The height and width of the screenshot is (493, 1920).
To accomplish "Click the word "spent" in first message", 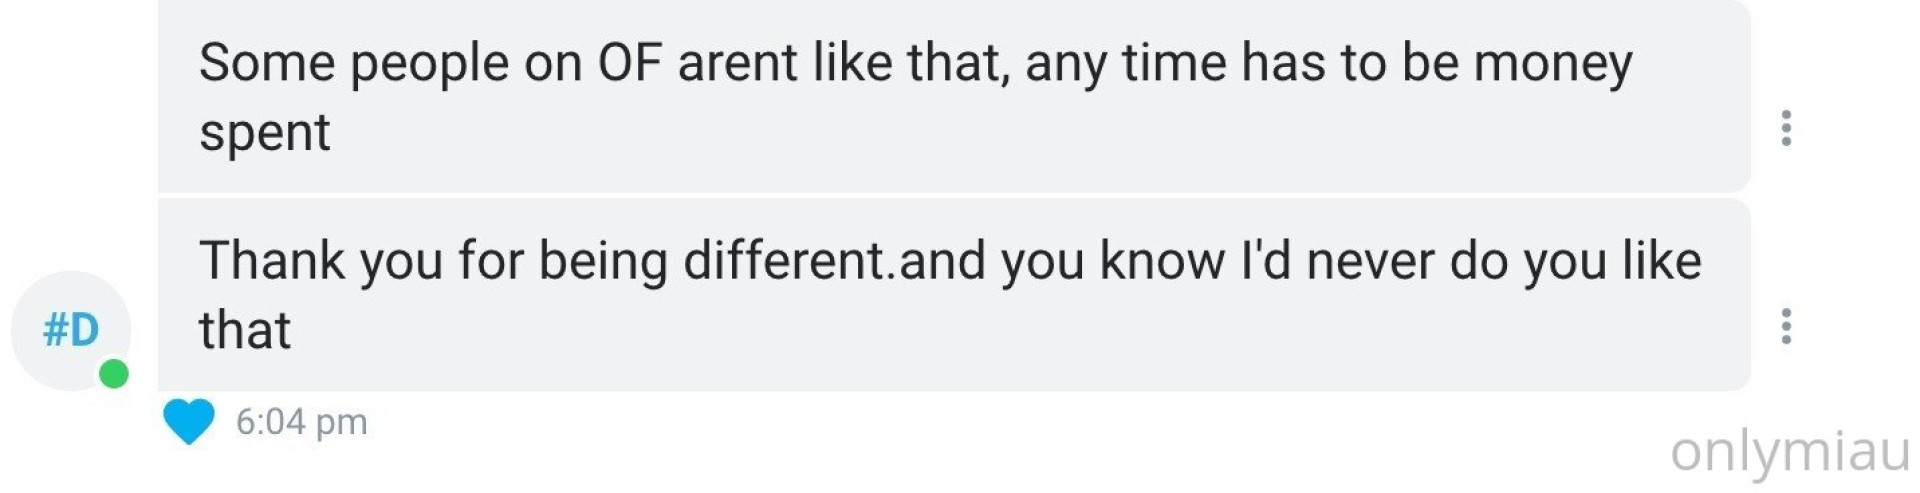I will (264, 133).
